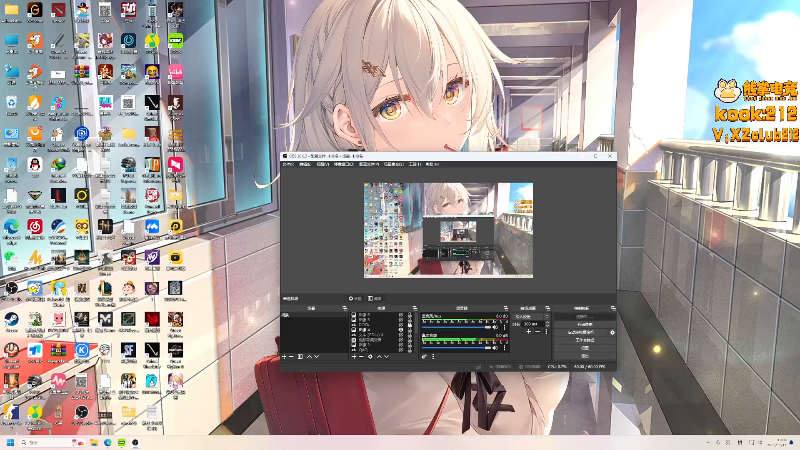Move source down arrow in Sources panel
Viewport: 800px width, 450px height.
(386, 357)
